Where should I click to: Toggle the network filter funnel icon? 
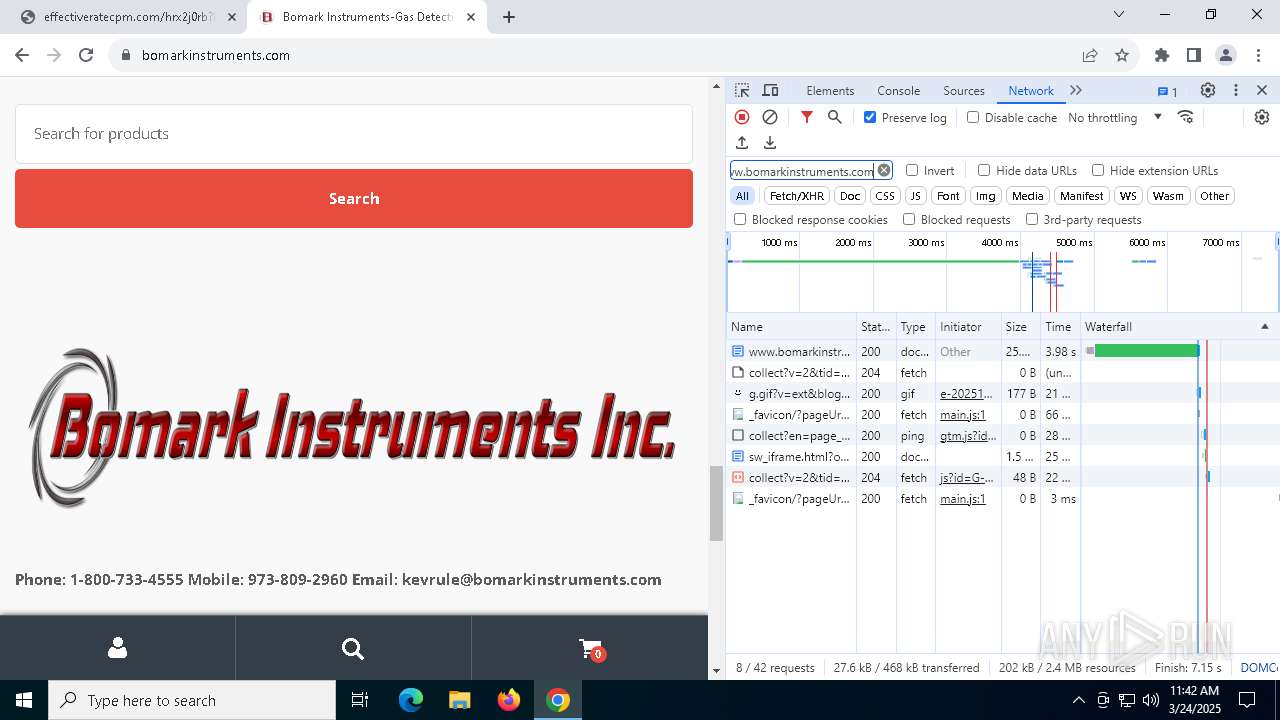pyautogui.click(x=807, y=117)
